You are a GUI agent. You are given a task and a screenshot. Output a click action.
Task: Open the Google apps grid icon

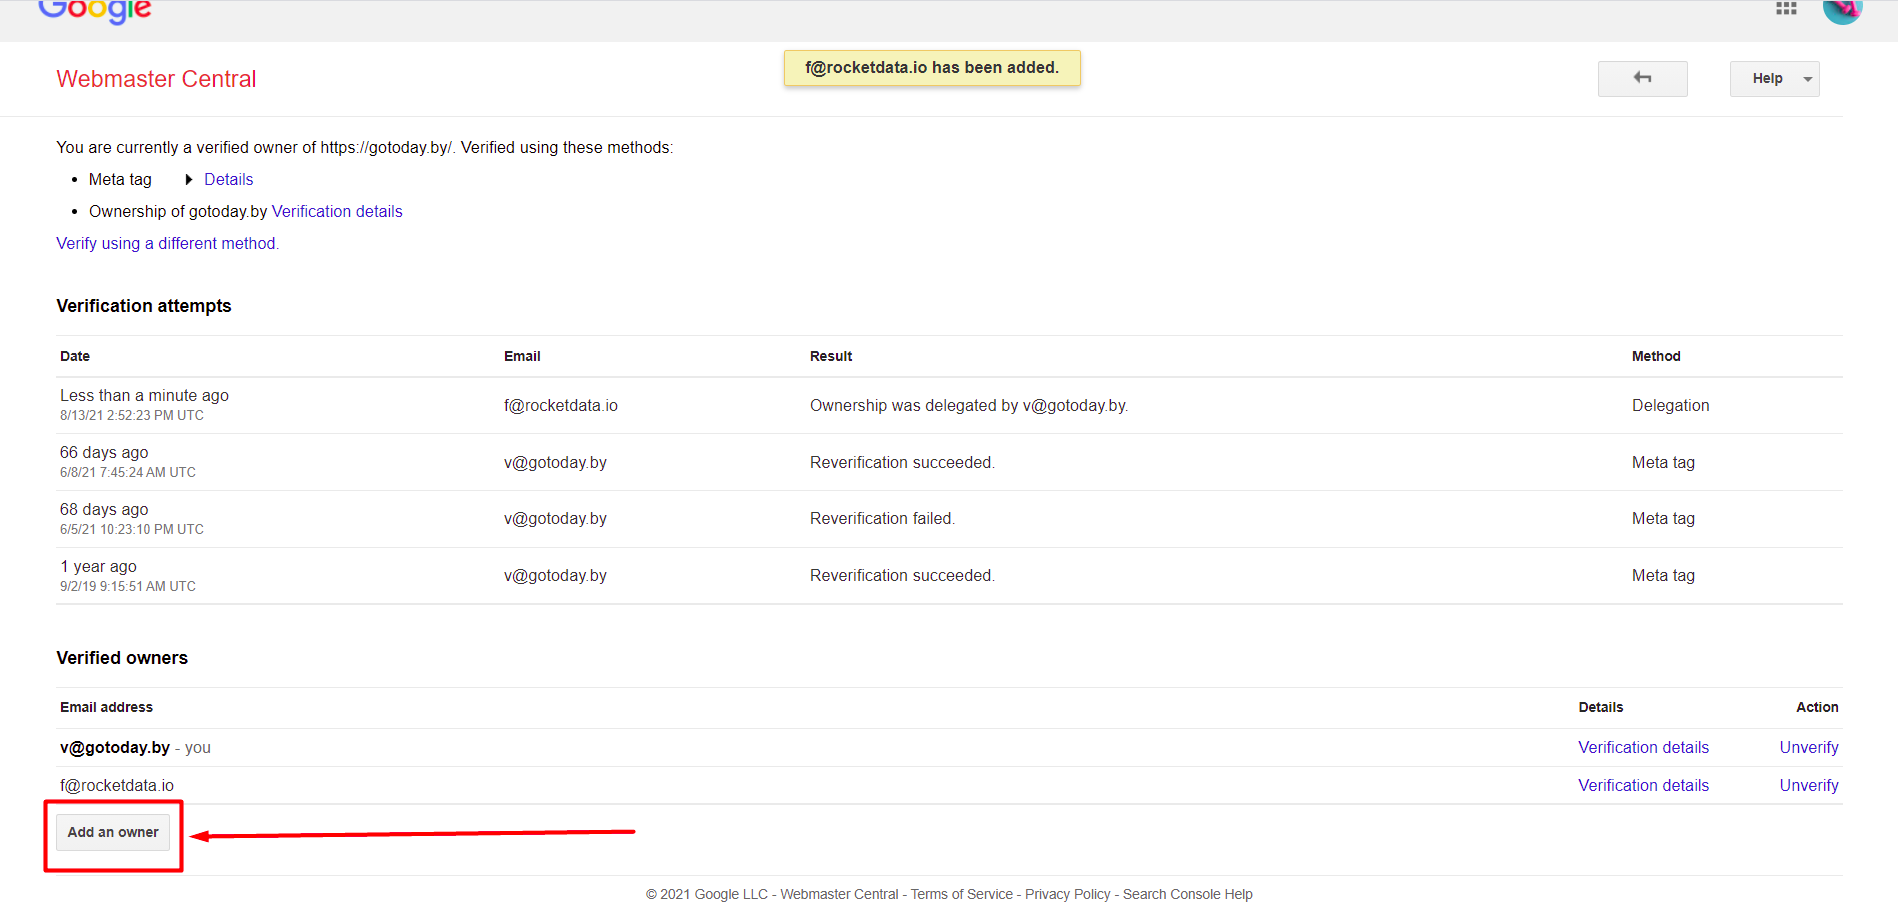point(1786,8)
